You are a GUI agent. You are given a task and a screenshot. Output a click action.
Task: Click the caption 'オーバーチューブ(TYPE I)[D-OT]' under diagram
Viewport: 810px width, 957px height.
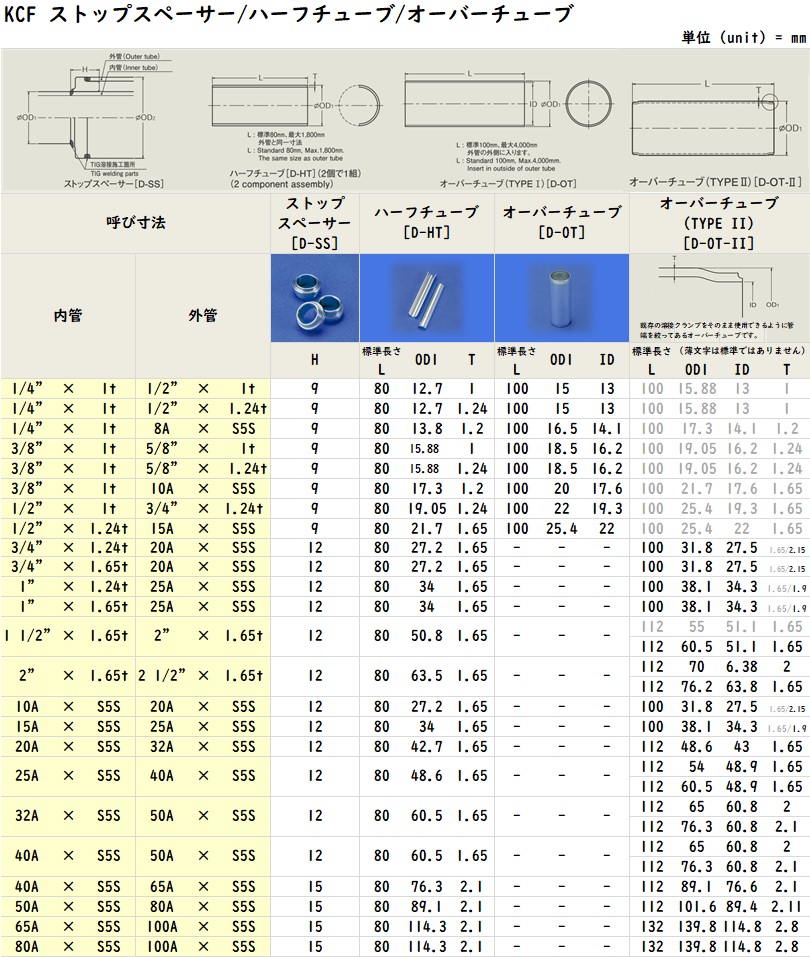point(508,184)
